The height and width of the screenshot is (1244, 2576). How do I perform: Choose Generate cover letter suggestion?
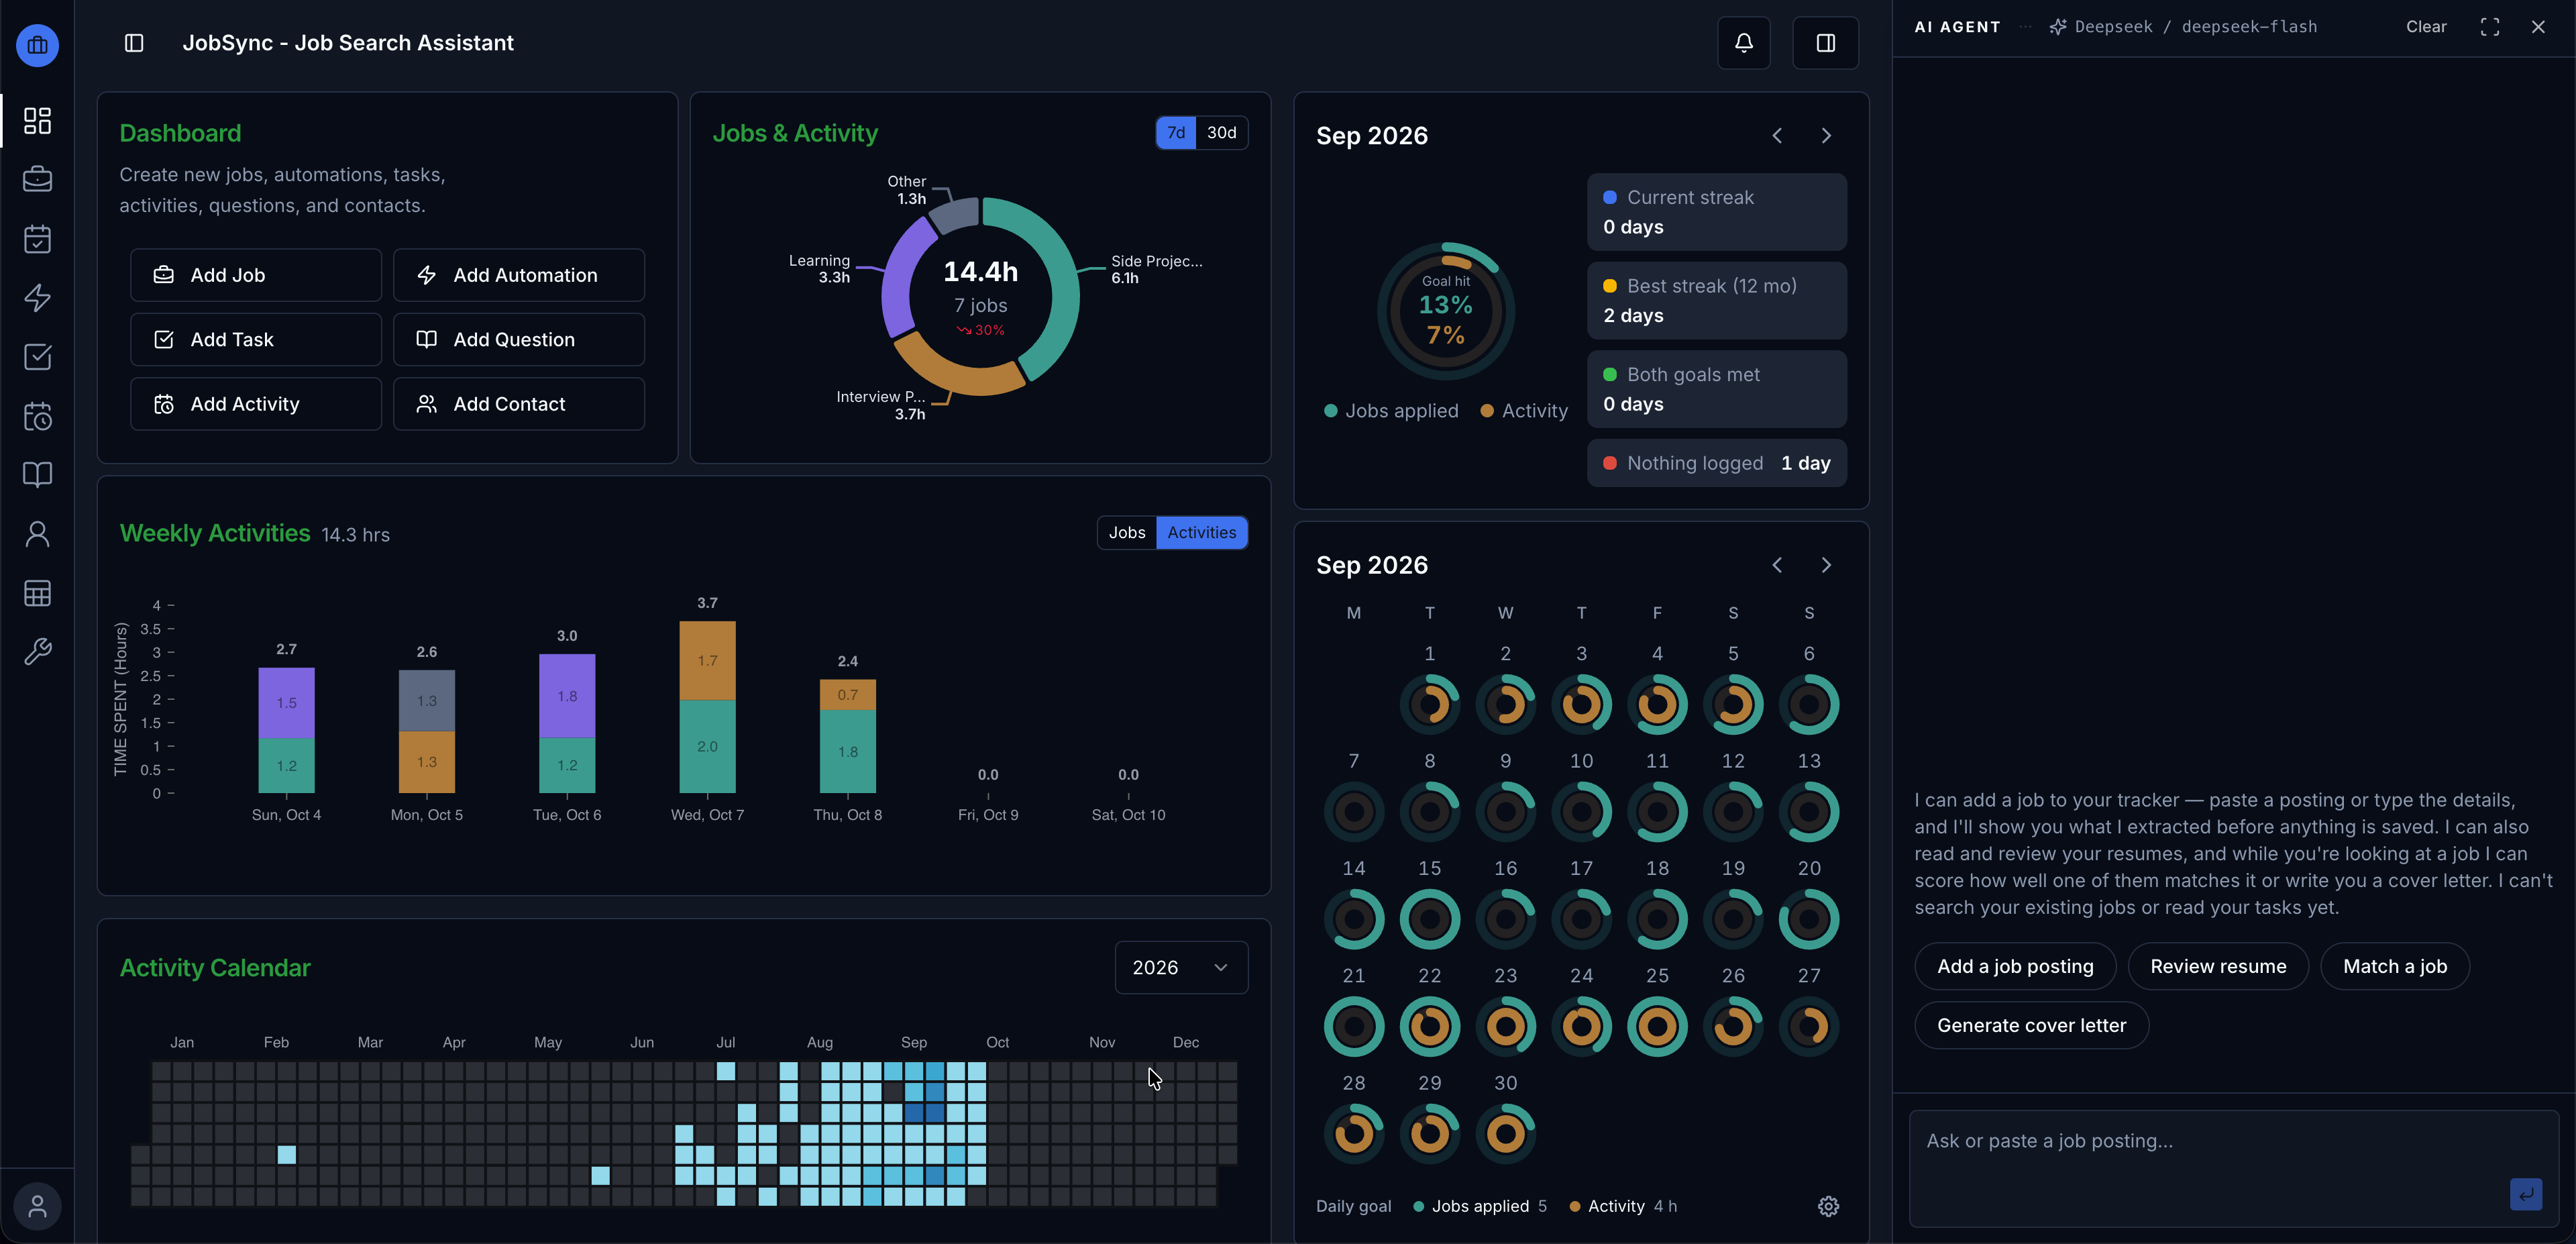2031,1025
